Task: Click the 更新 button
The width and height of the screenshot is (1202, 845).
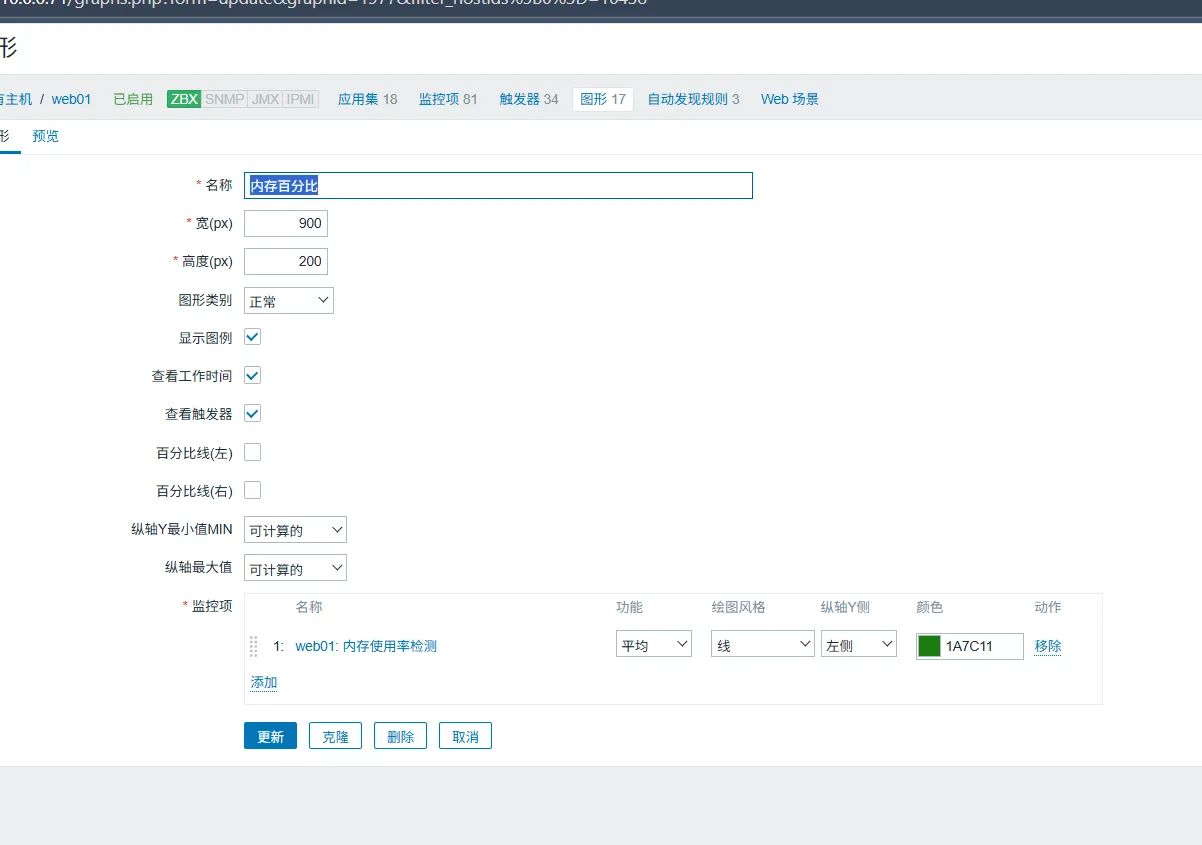Action: coord(270,737)
